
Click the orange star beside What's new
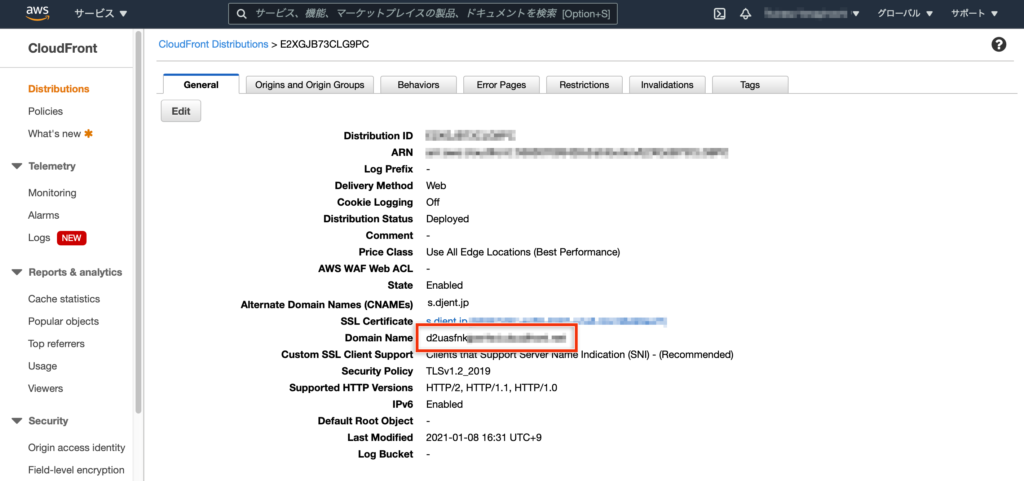(89, 134)
